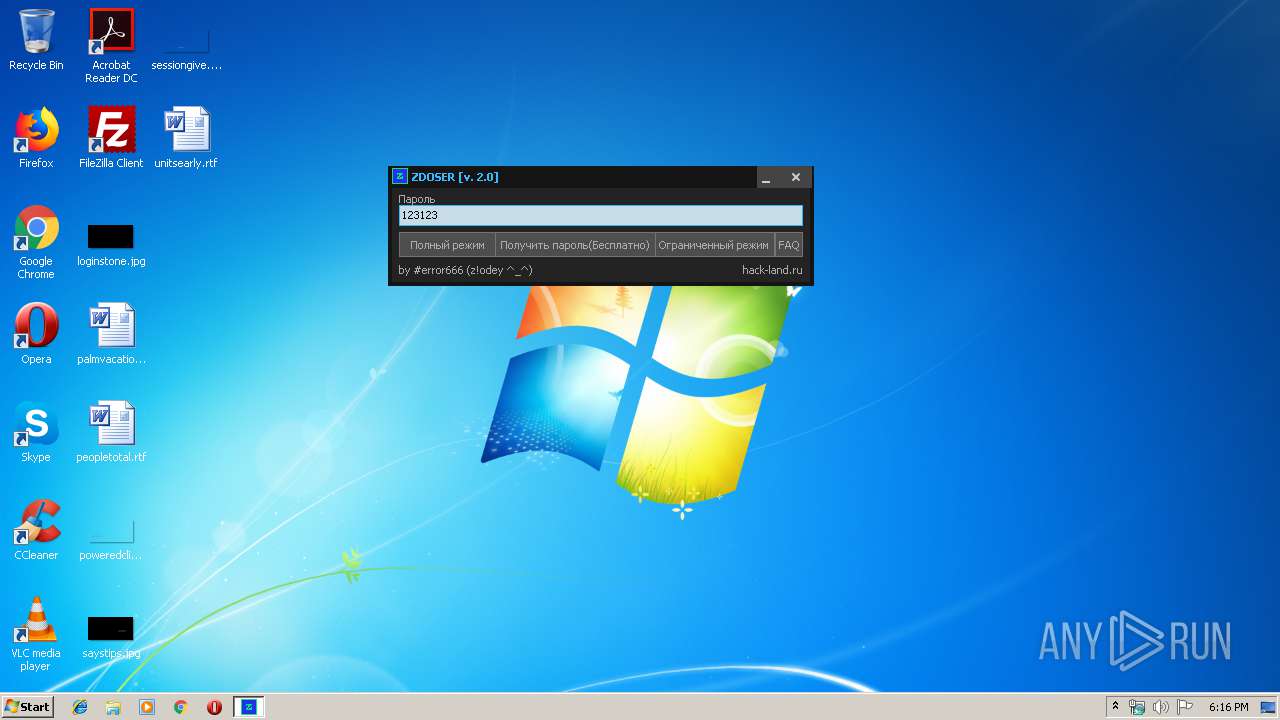Click the Ограниченный режим button
1280x720 pixels.
click(714, 245)
